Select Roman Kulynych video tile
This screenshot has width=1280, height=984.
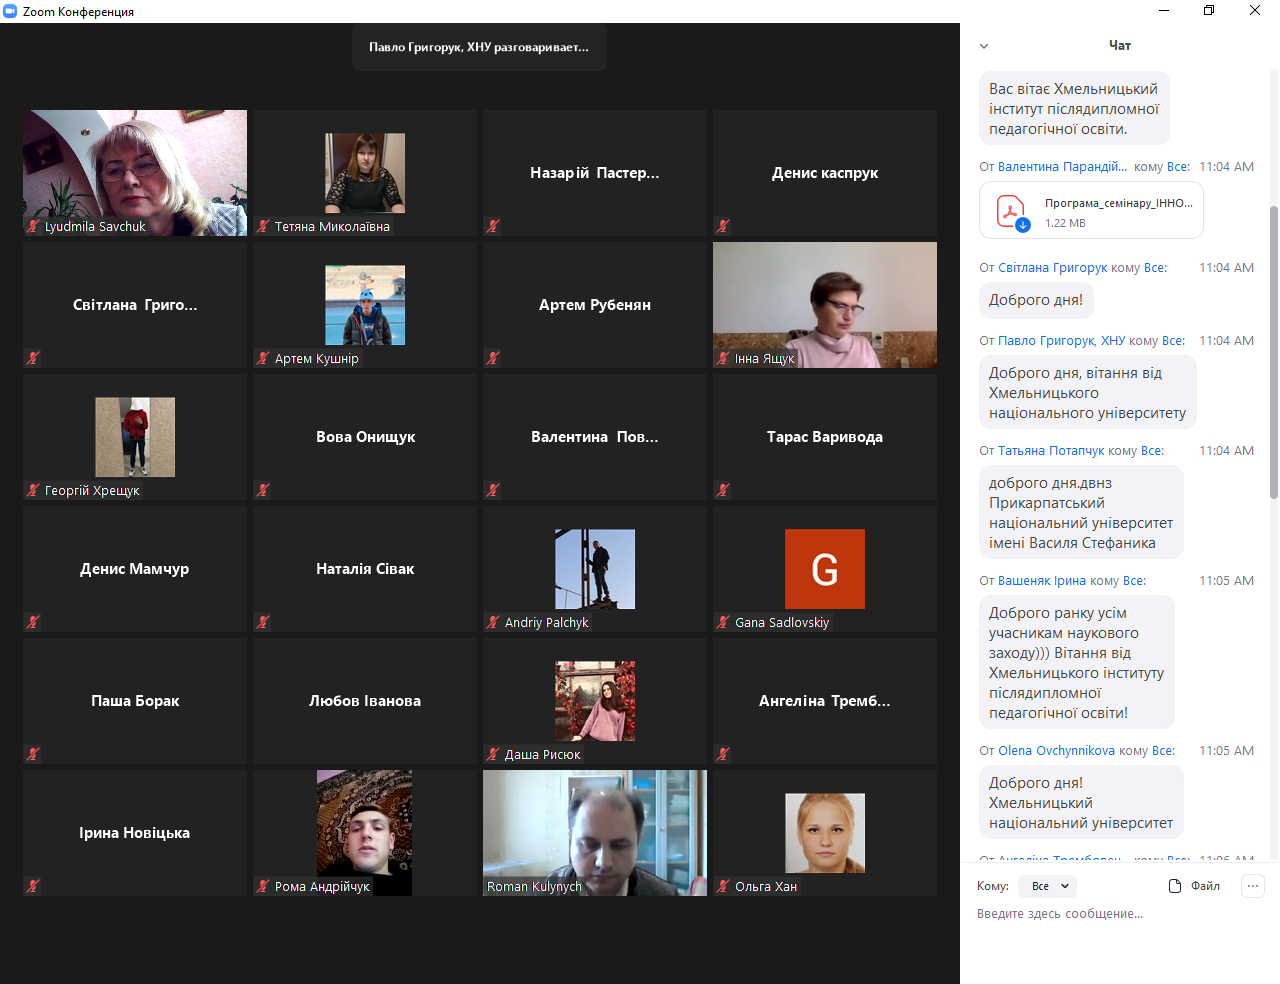[x=594, y=832]
